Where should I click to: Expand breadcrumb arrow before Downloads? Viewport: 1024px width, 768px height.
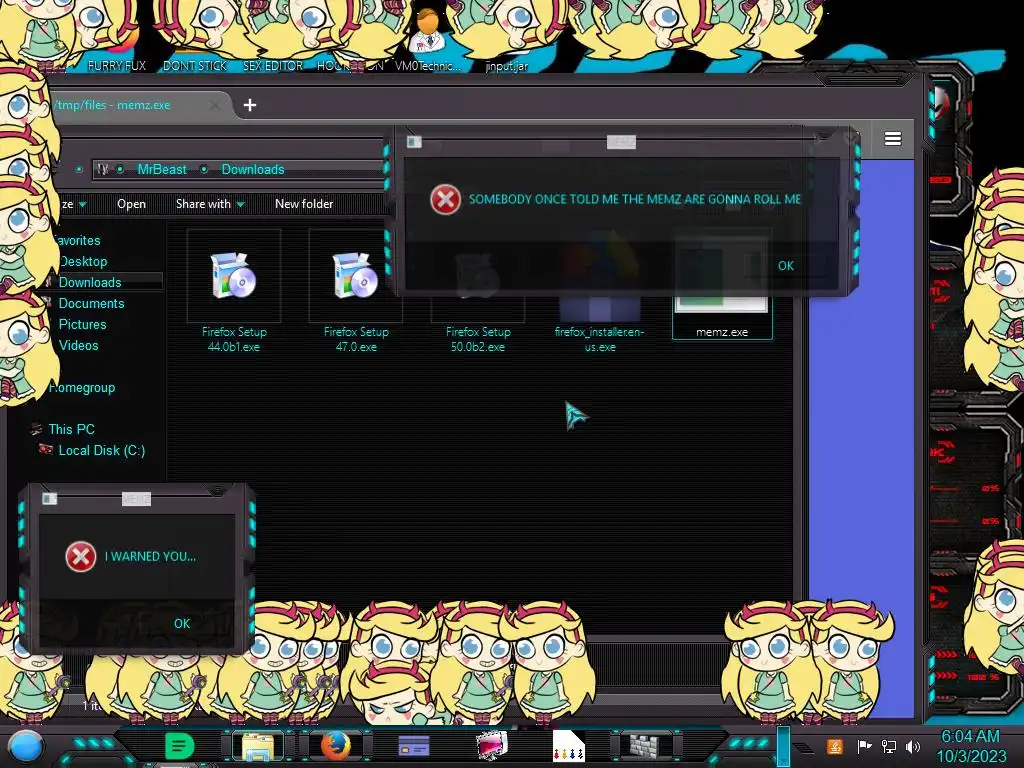pyautogui.click(x=204, y=169)
